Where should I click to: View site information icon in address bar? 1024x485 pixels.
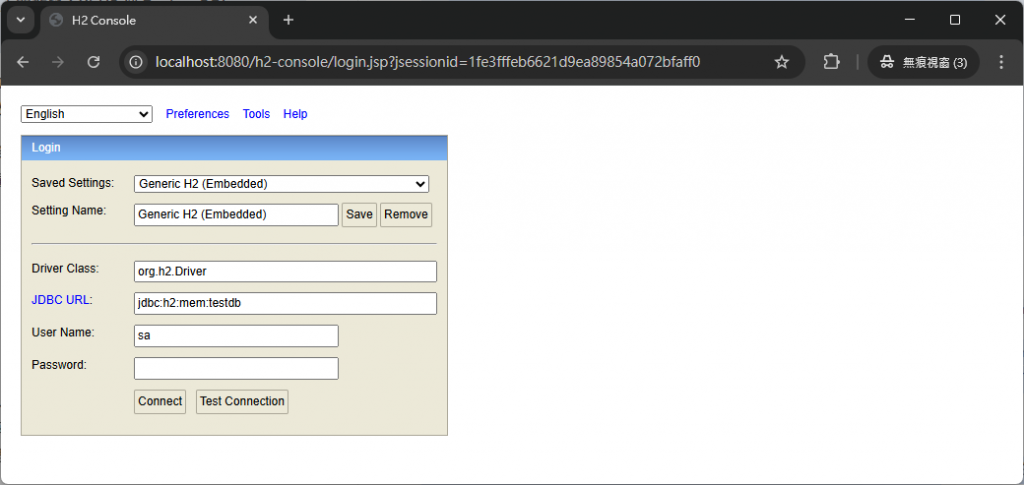136,62
